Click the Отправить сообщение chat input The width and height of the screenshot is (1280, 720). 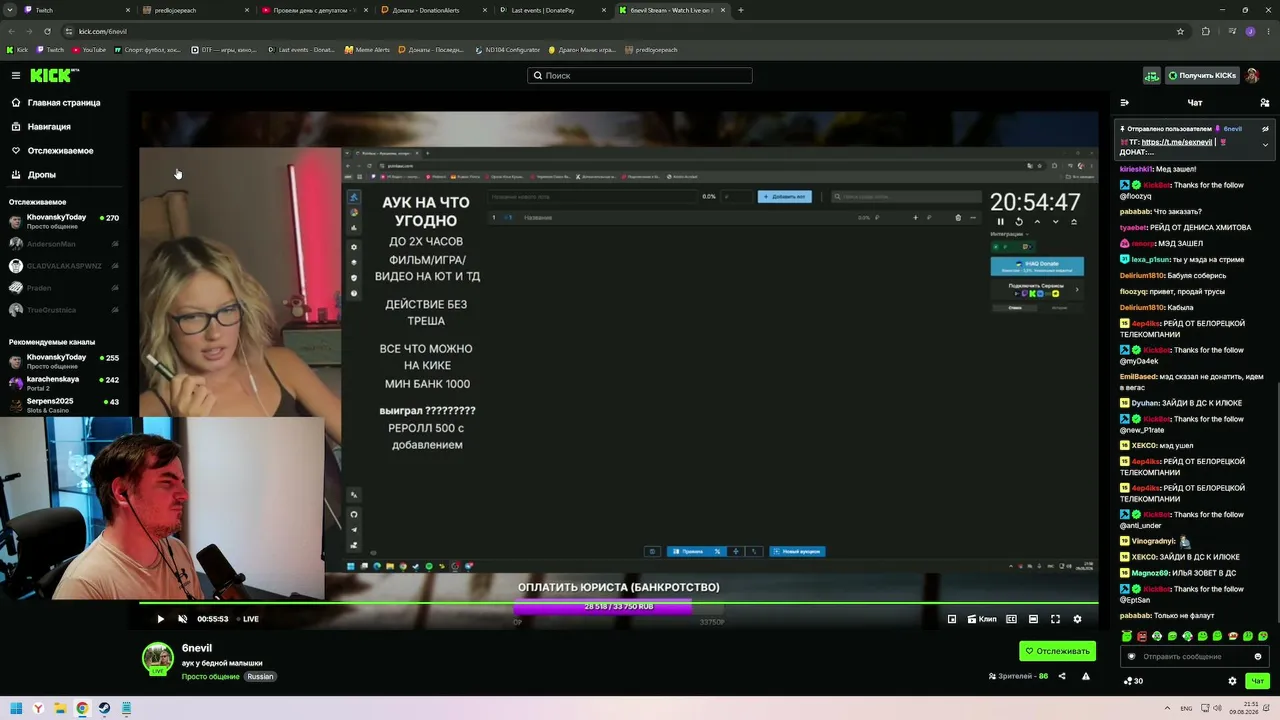click(1195, 657)
